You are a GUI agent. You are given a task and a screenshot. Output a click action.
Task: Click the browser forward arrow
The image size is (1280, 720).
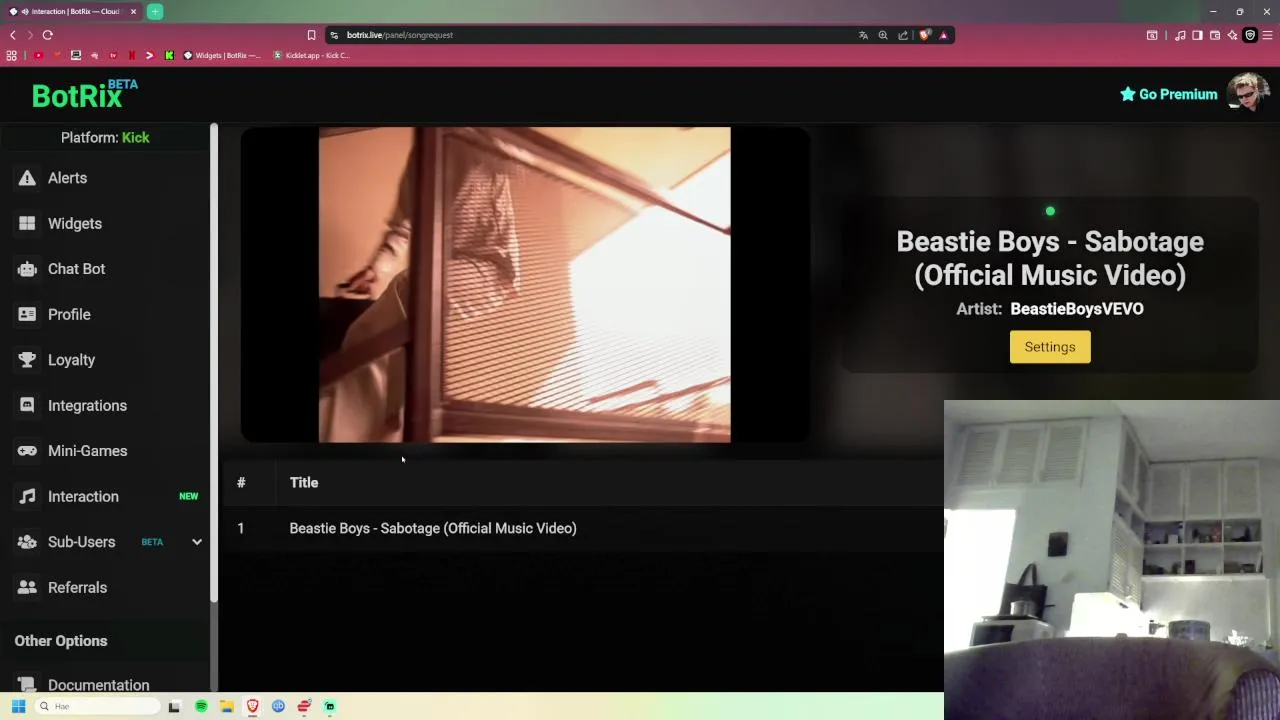(30, 35)
